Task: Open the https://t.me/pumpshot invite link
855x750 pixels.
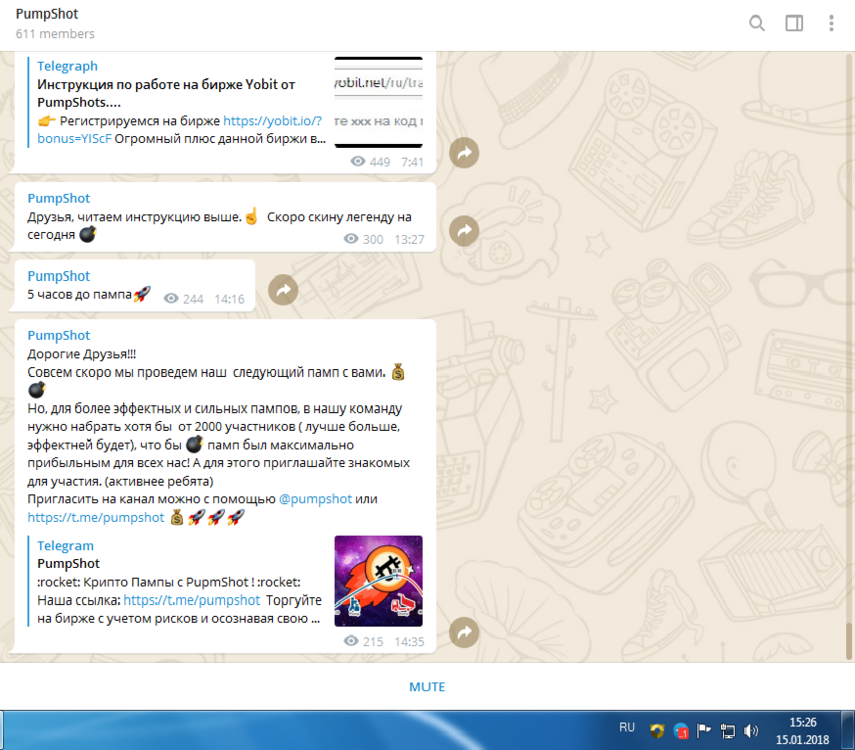Action: [x=96, y=517]
